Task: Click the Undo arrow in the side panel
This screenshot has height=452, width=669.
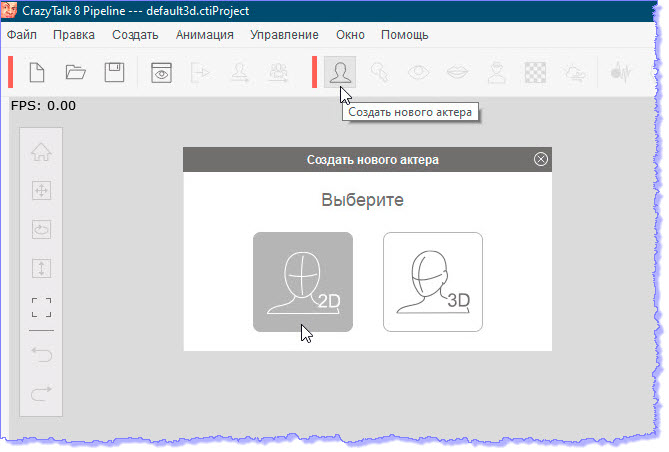Action: point(41,354)
